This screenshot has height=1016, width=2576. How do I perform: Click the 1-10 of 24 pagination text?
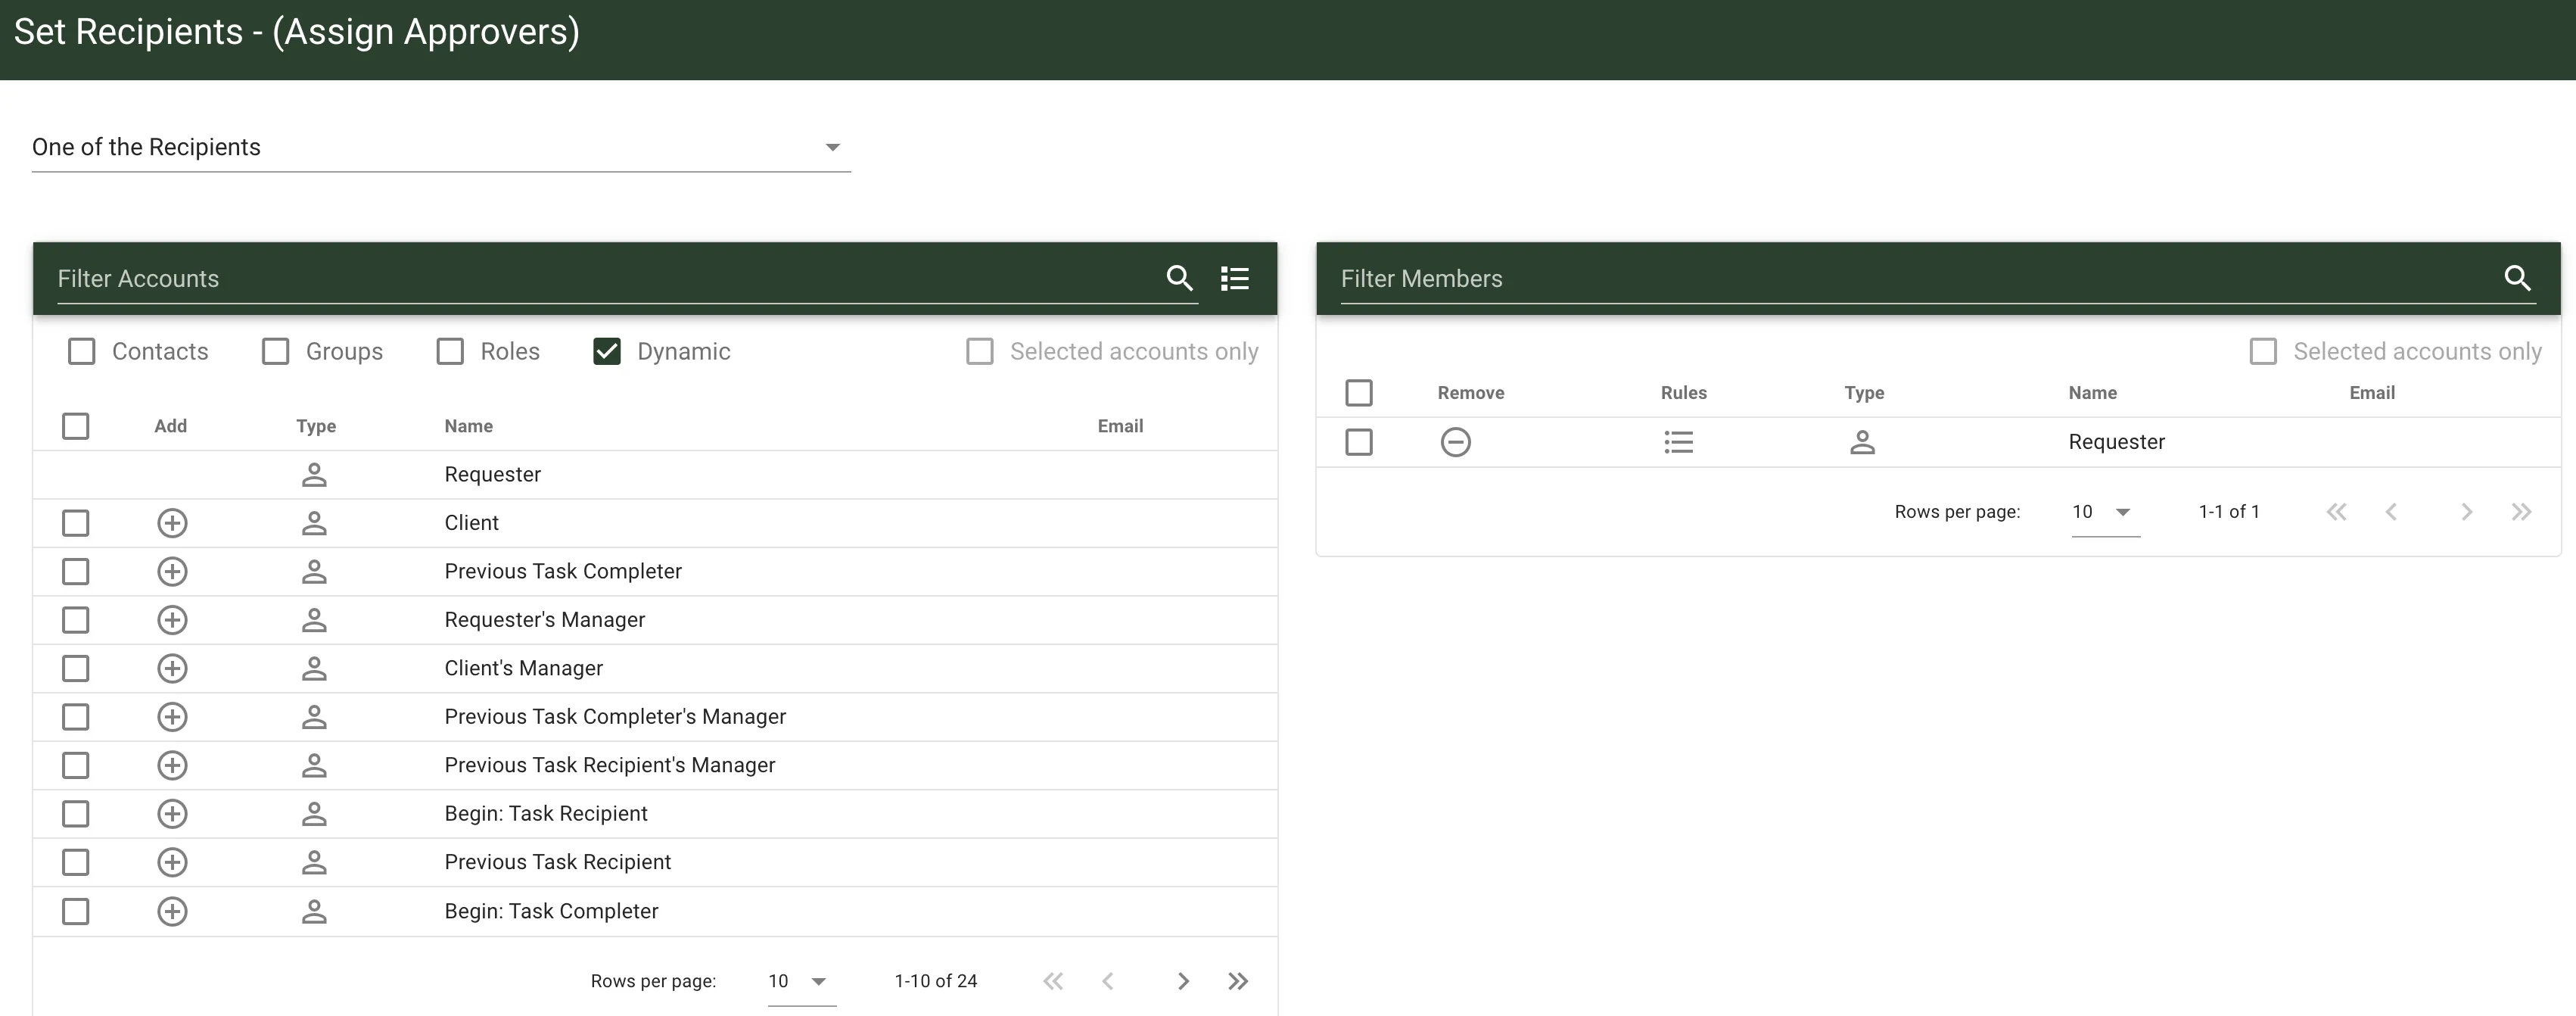pos(935,981)
